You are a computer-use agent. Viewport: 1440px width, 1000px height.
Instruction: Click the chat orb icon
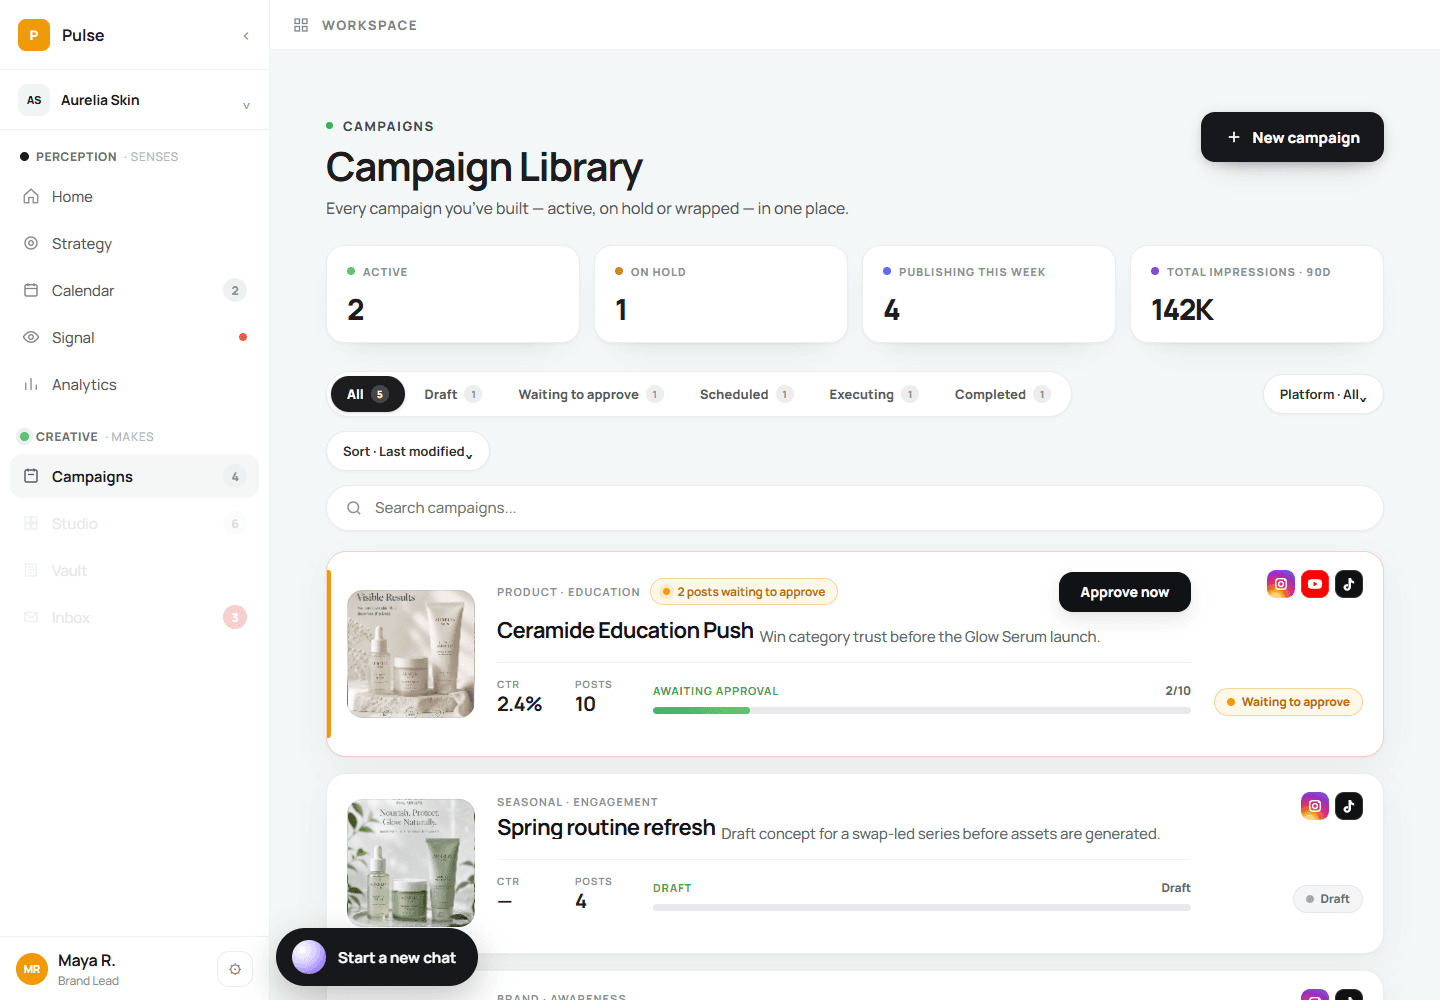(309, 957)
